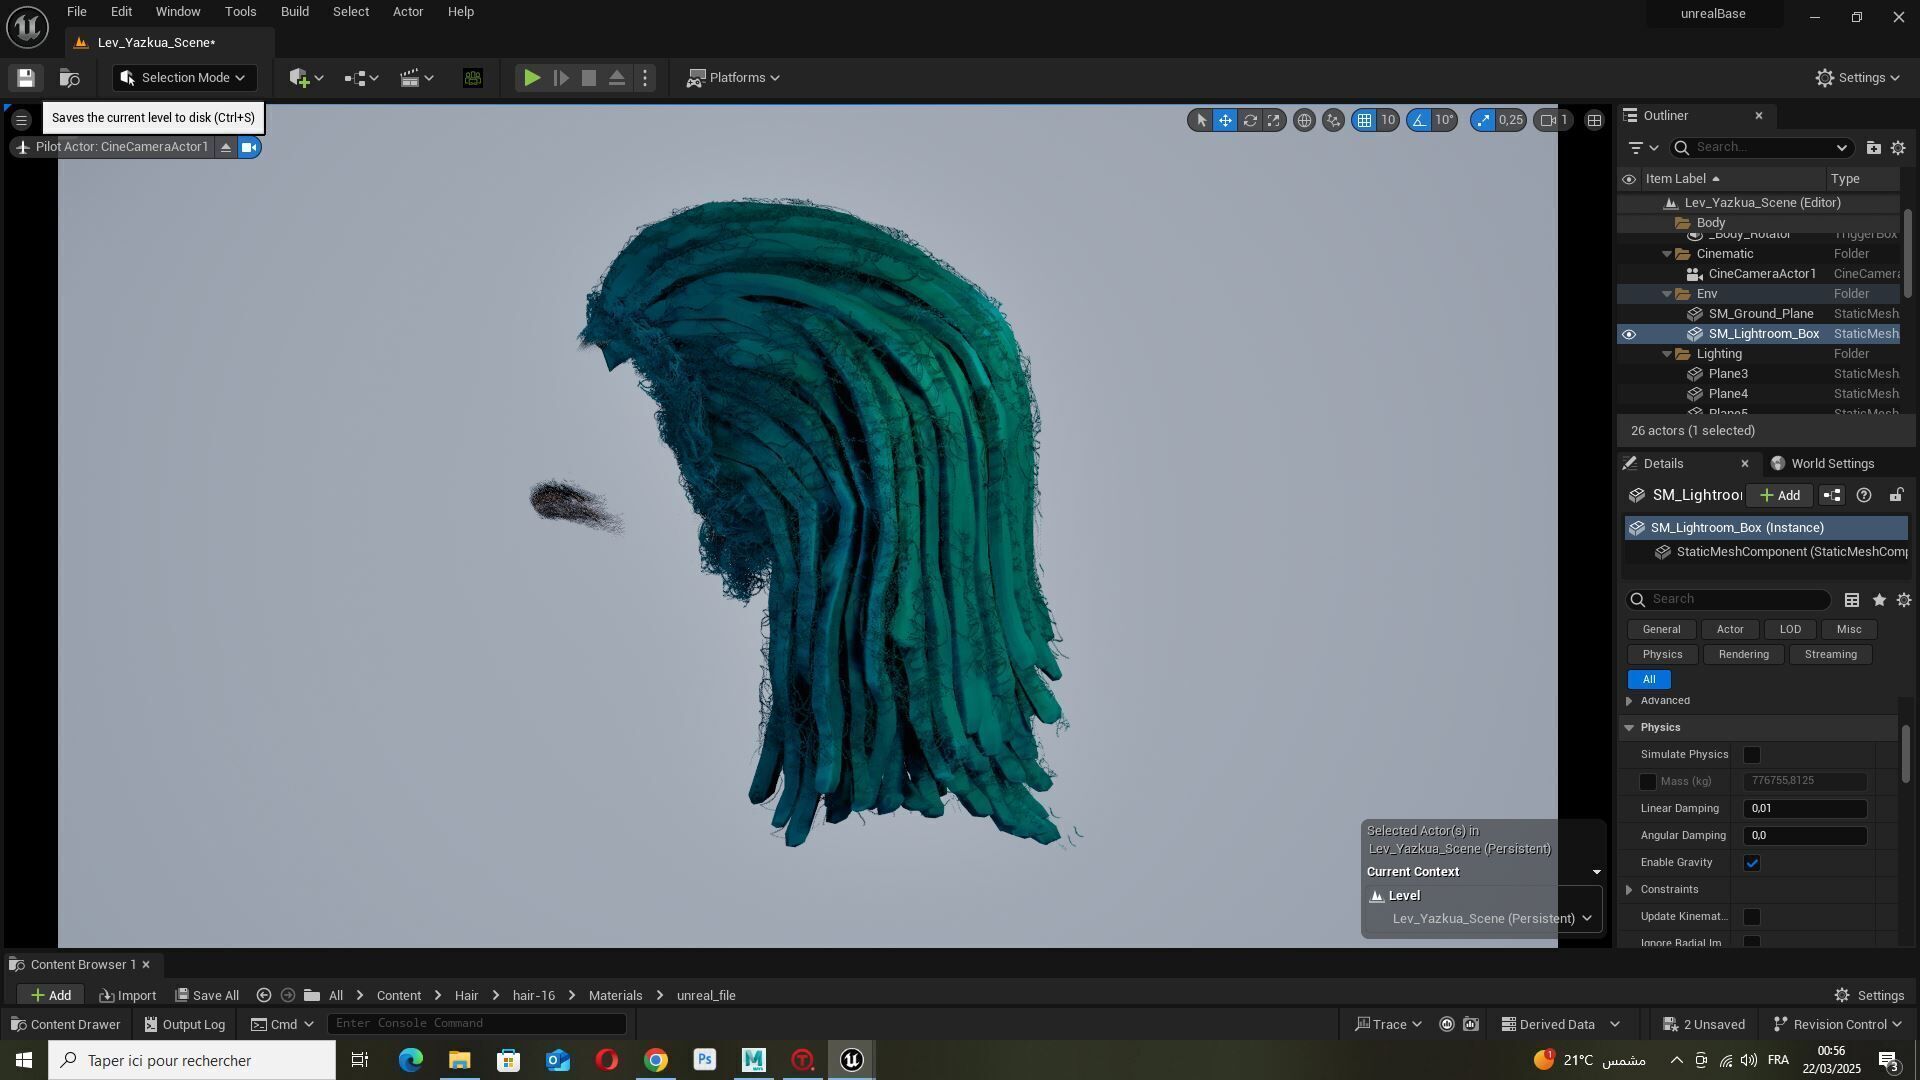
Task: Open the Window menu
Action: point(178,12)
